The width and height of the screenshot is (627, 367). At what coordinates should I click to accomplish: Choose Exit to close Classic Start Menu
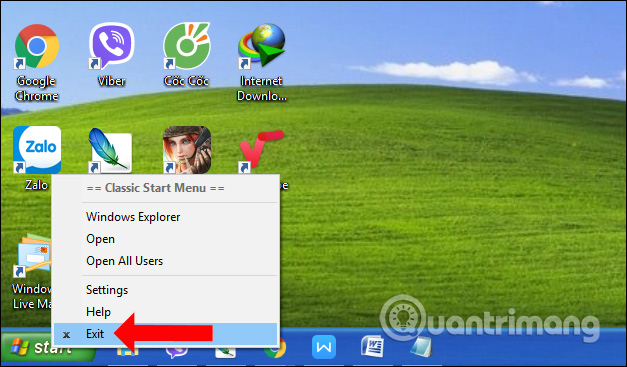165,334
